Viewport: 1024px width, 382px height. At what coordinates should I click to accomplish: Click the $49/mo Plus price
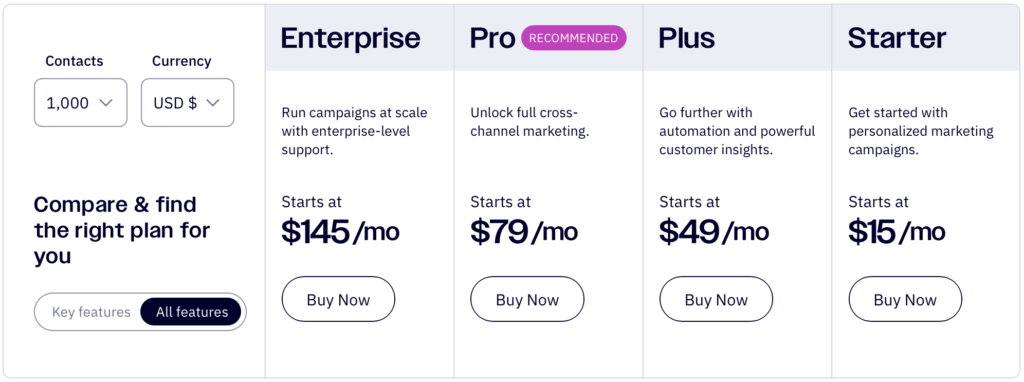coord(714,231)
